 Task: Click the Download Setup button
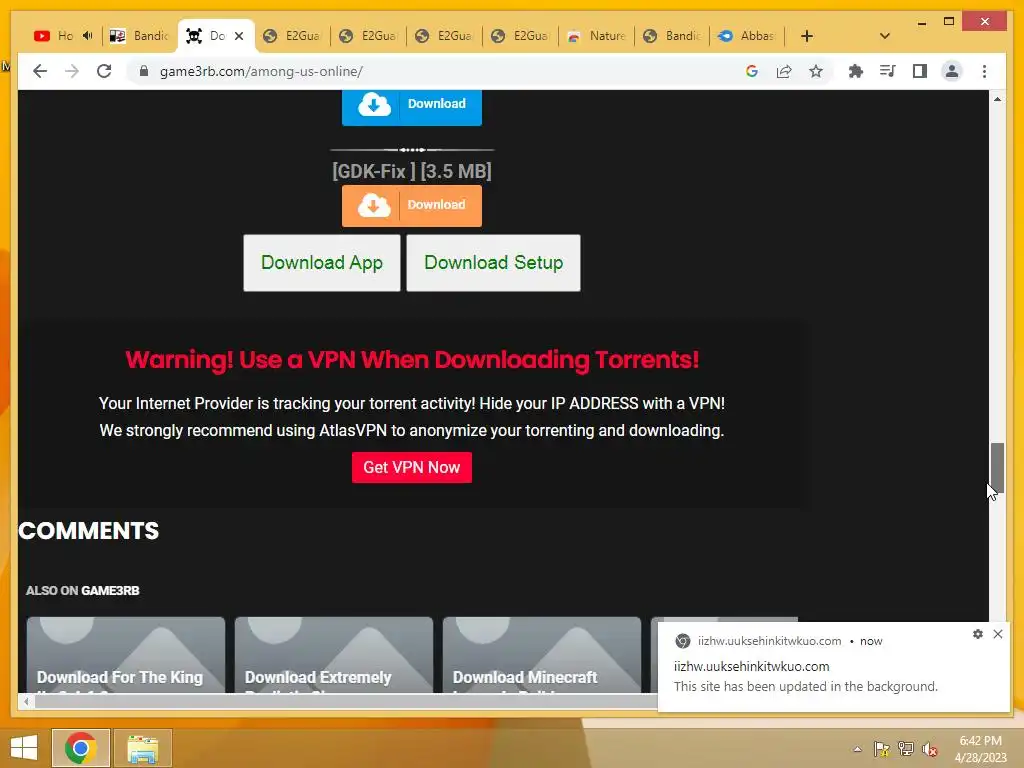coord(493,263)
